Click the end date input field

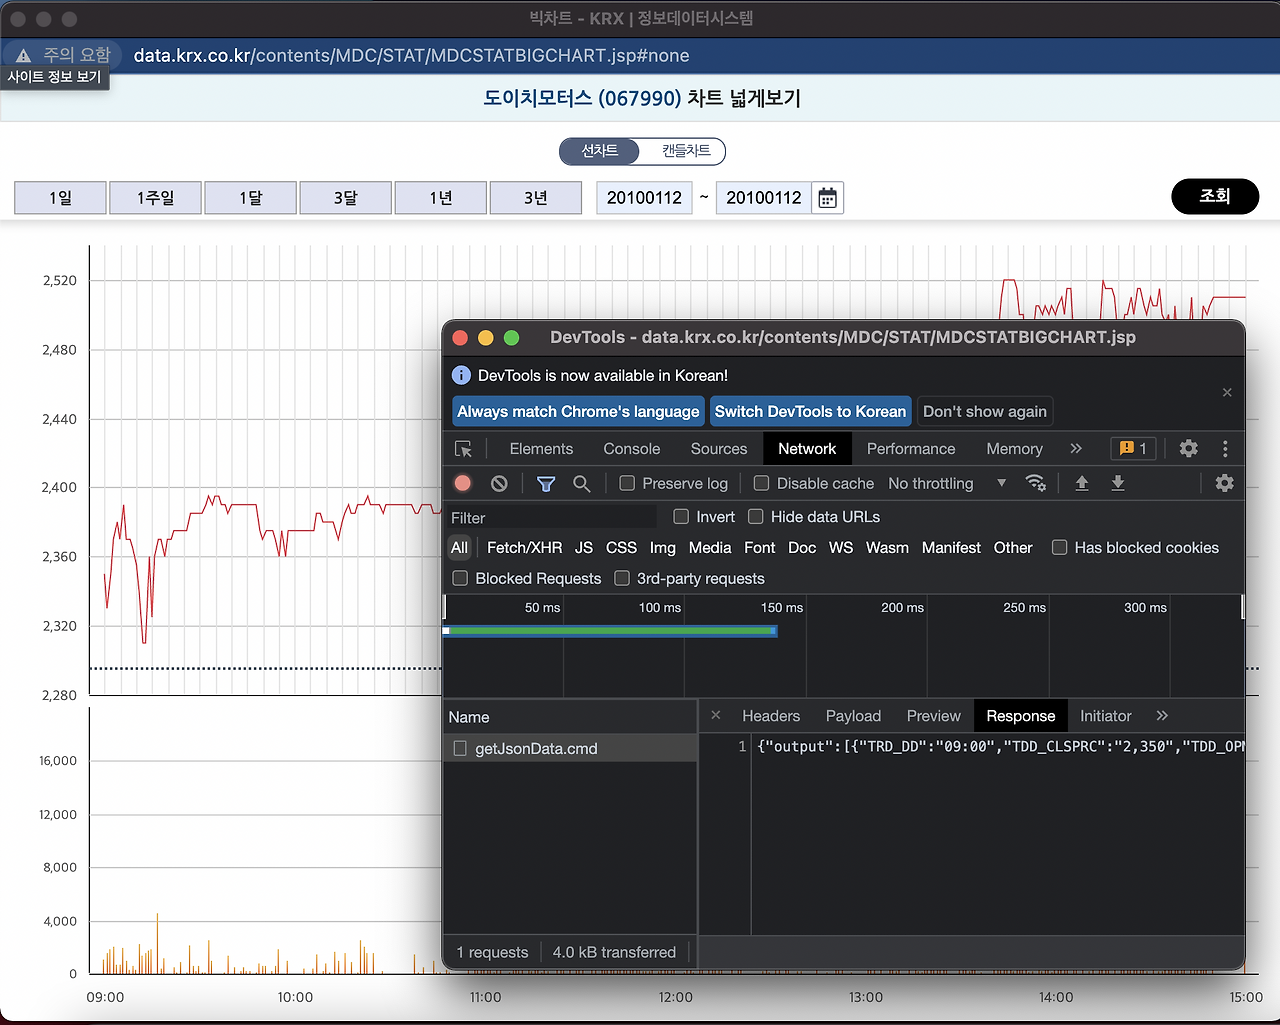click(764, 198)
